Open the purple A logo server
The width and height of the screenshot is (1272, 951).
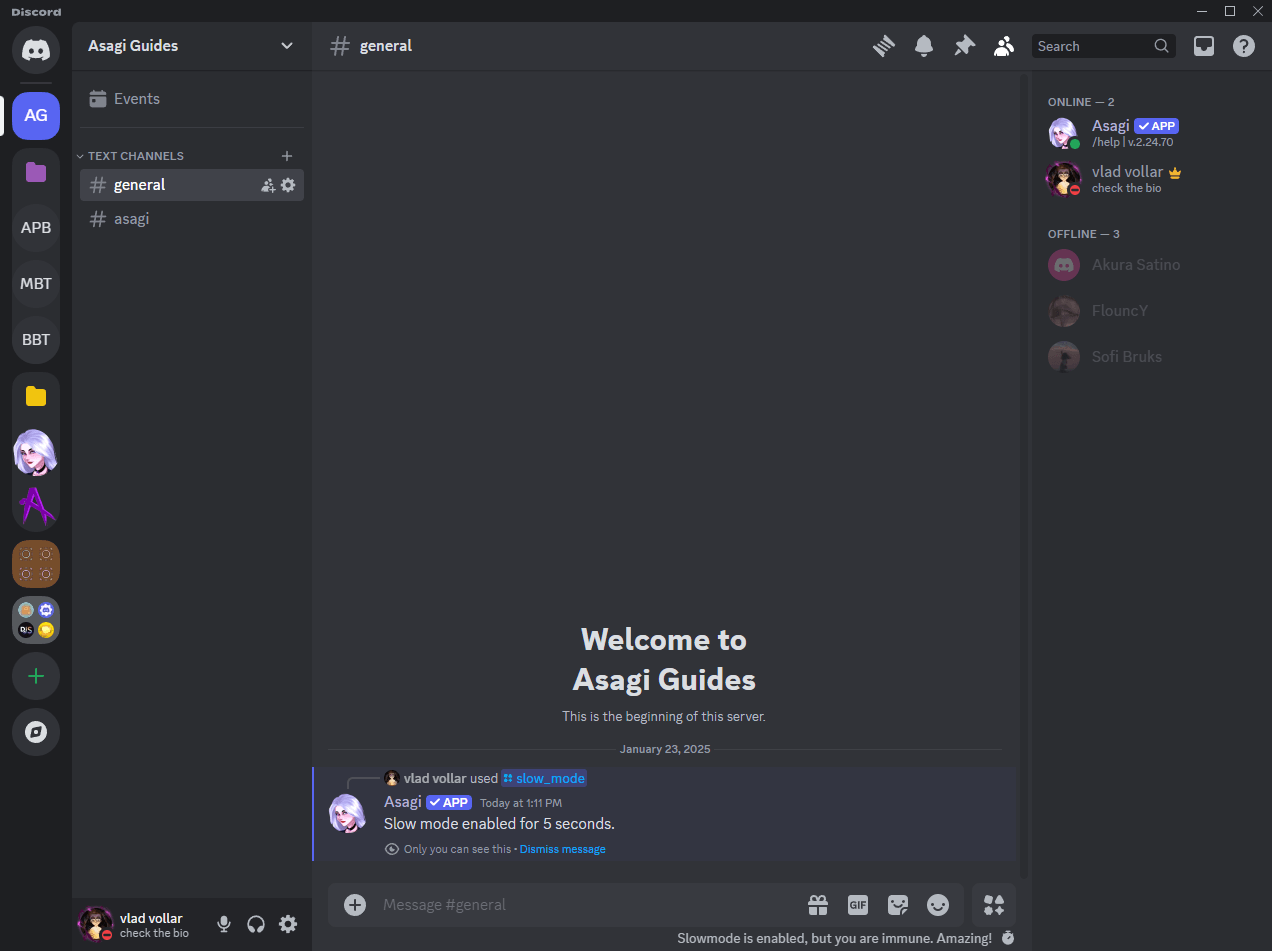pos(36,506)
